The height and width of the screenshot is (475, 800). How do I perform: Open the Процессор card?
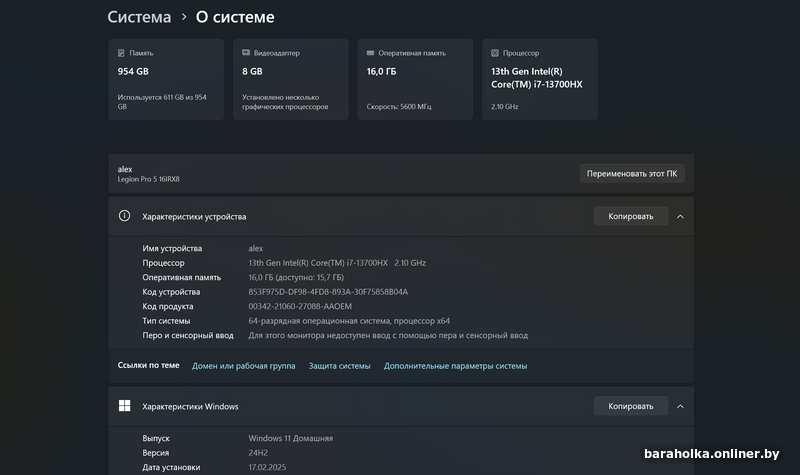540,80
